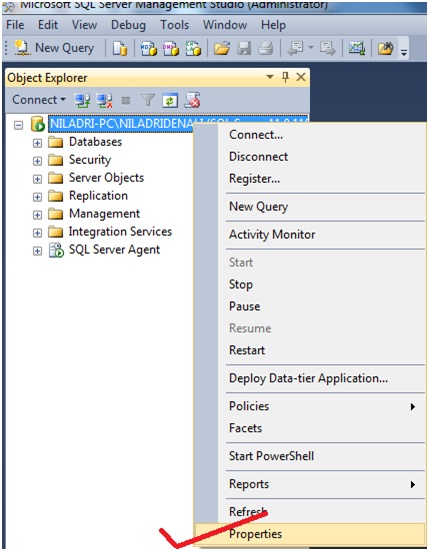
Task: Choose Refresh in the context menu
Action: pyautogui.click(x=309, y=512)
